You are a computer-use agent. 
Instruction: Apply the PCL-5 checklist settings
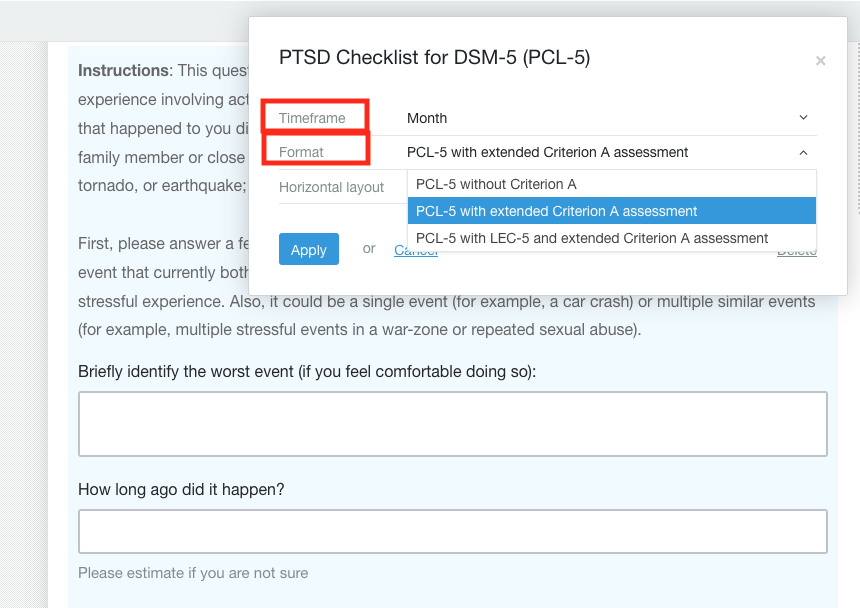pyautogui.click(x=308, y=249)
